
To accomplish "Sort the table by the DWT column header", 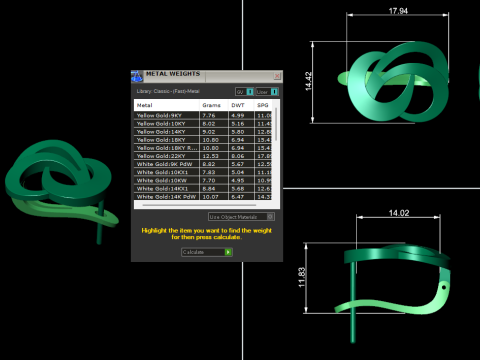I will [241, 105].
